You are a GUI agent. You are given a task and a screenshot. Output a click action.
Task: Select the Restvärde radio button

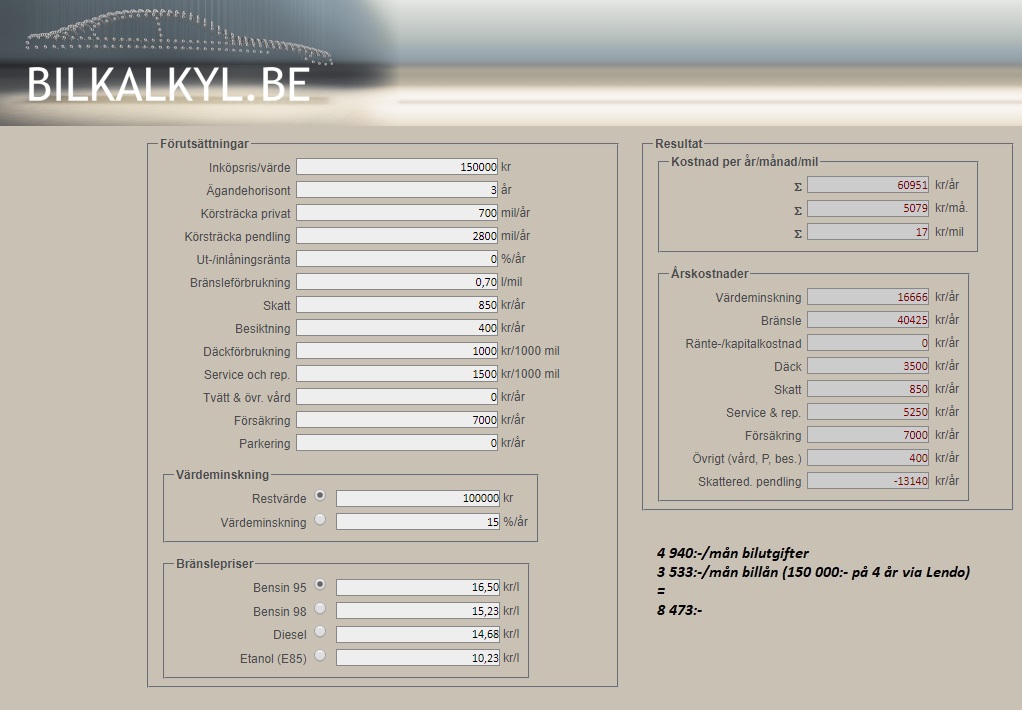(x=320, y=495)
